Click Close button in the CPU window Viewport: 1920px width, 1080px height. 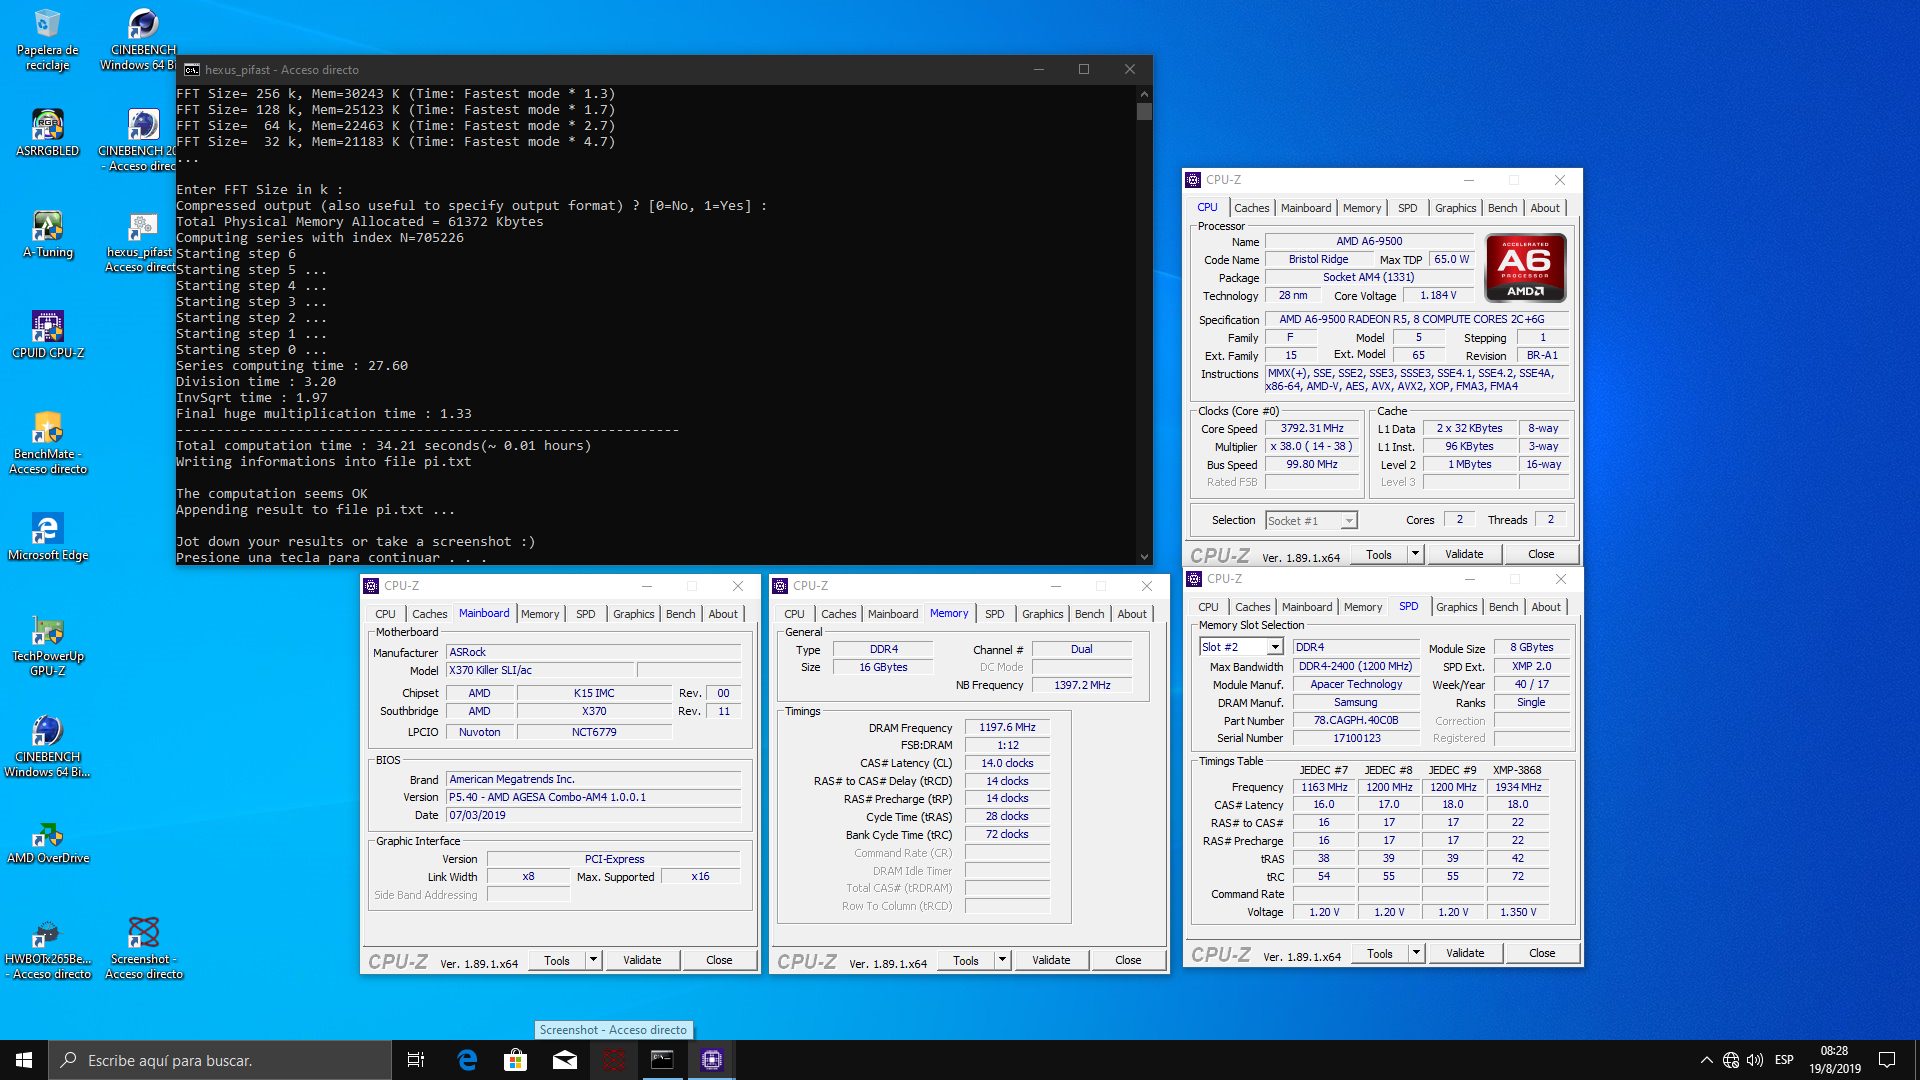[1541, 554]
